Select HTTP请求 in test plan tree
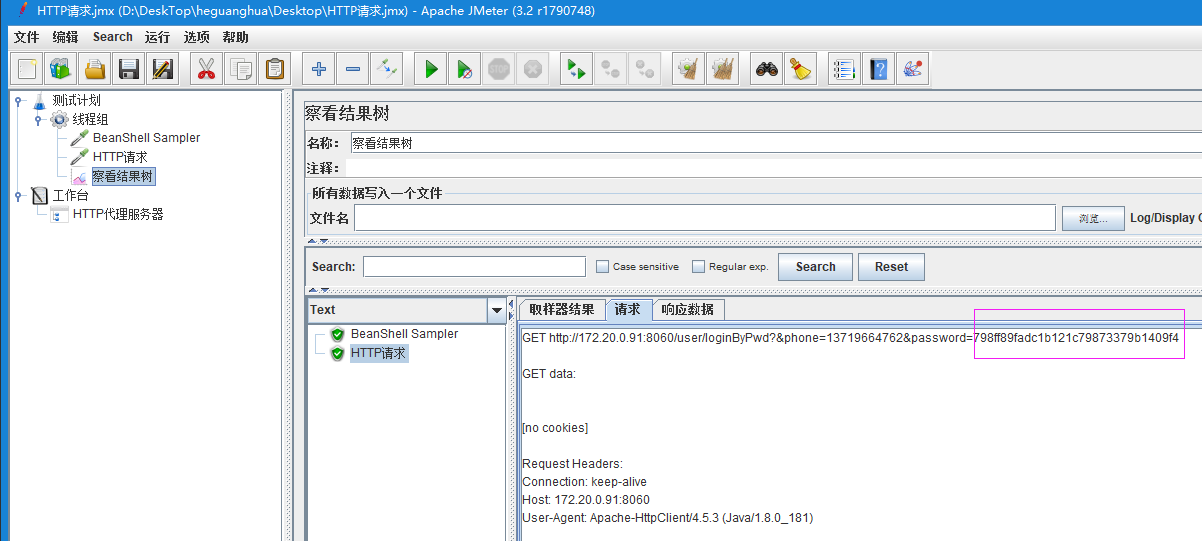The width and height of the screenshot is (1202, 541). coord(119,157)
